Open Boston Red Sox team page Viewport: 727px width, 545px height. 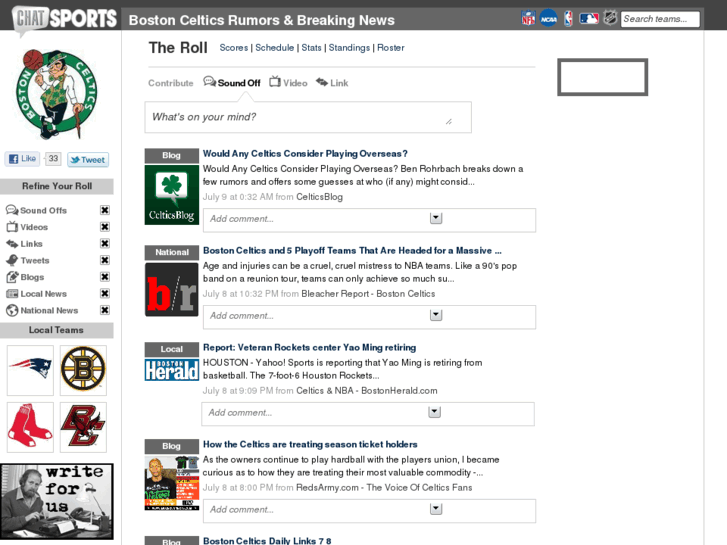point(30,427)
